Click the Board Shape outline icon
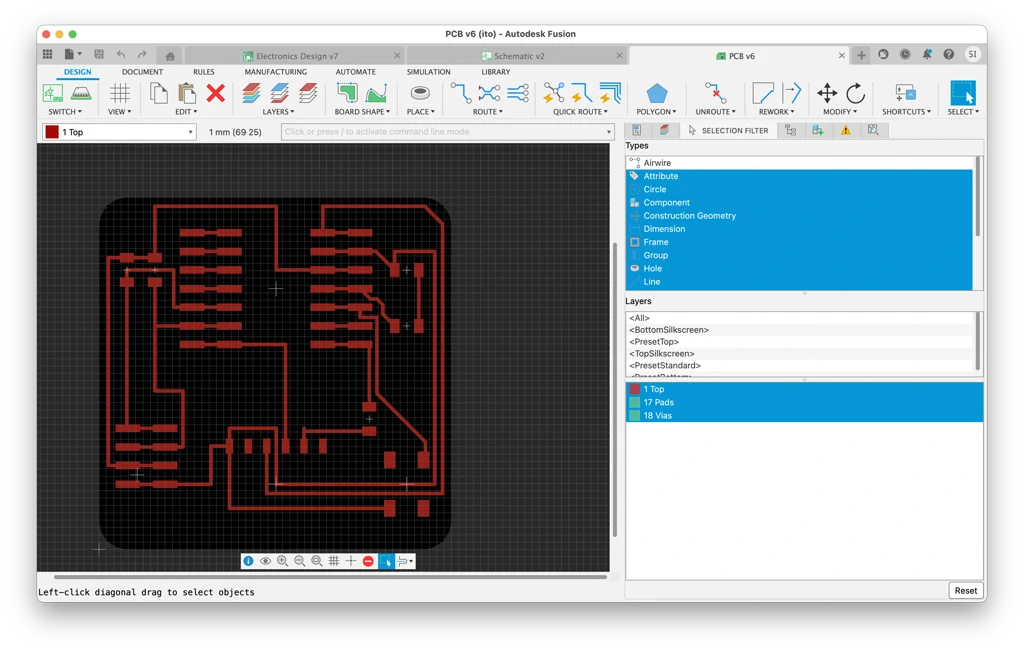Viewport: 1024px width, 651px height. (347, 93)
